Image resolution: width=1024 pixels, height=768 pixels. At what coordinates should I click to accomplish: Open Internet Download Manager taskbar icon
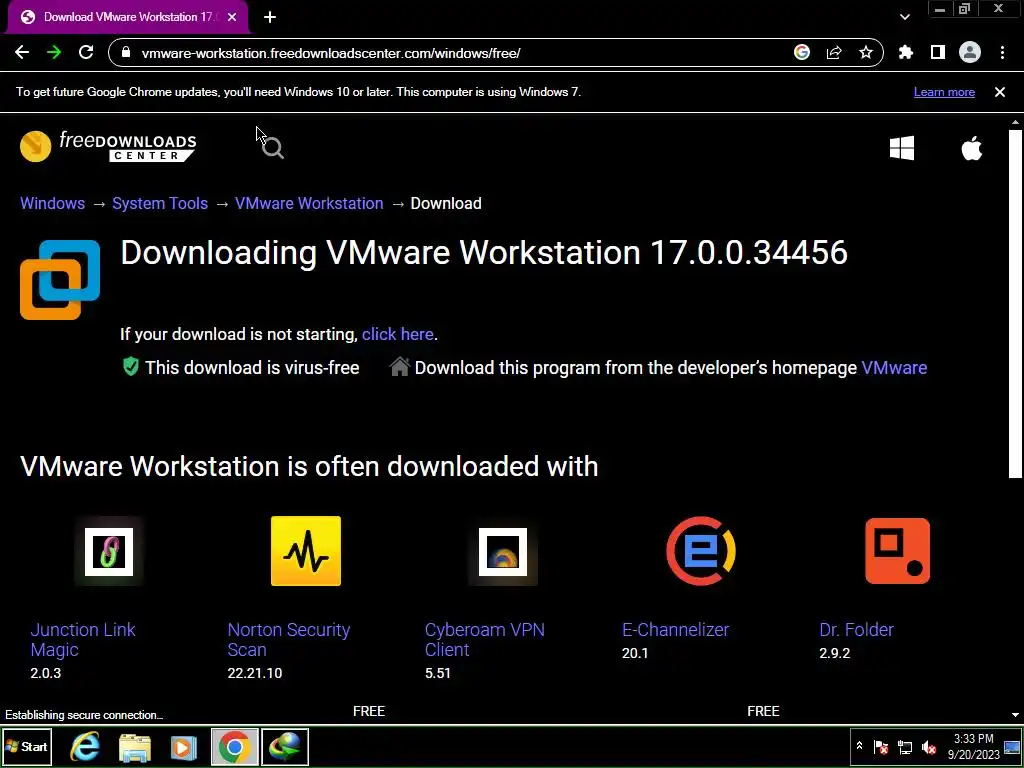click(285, 746)
